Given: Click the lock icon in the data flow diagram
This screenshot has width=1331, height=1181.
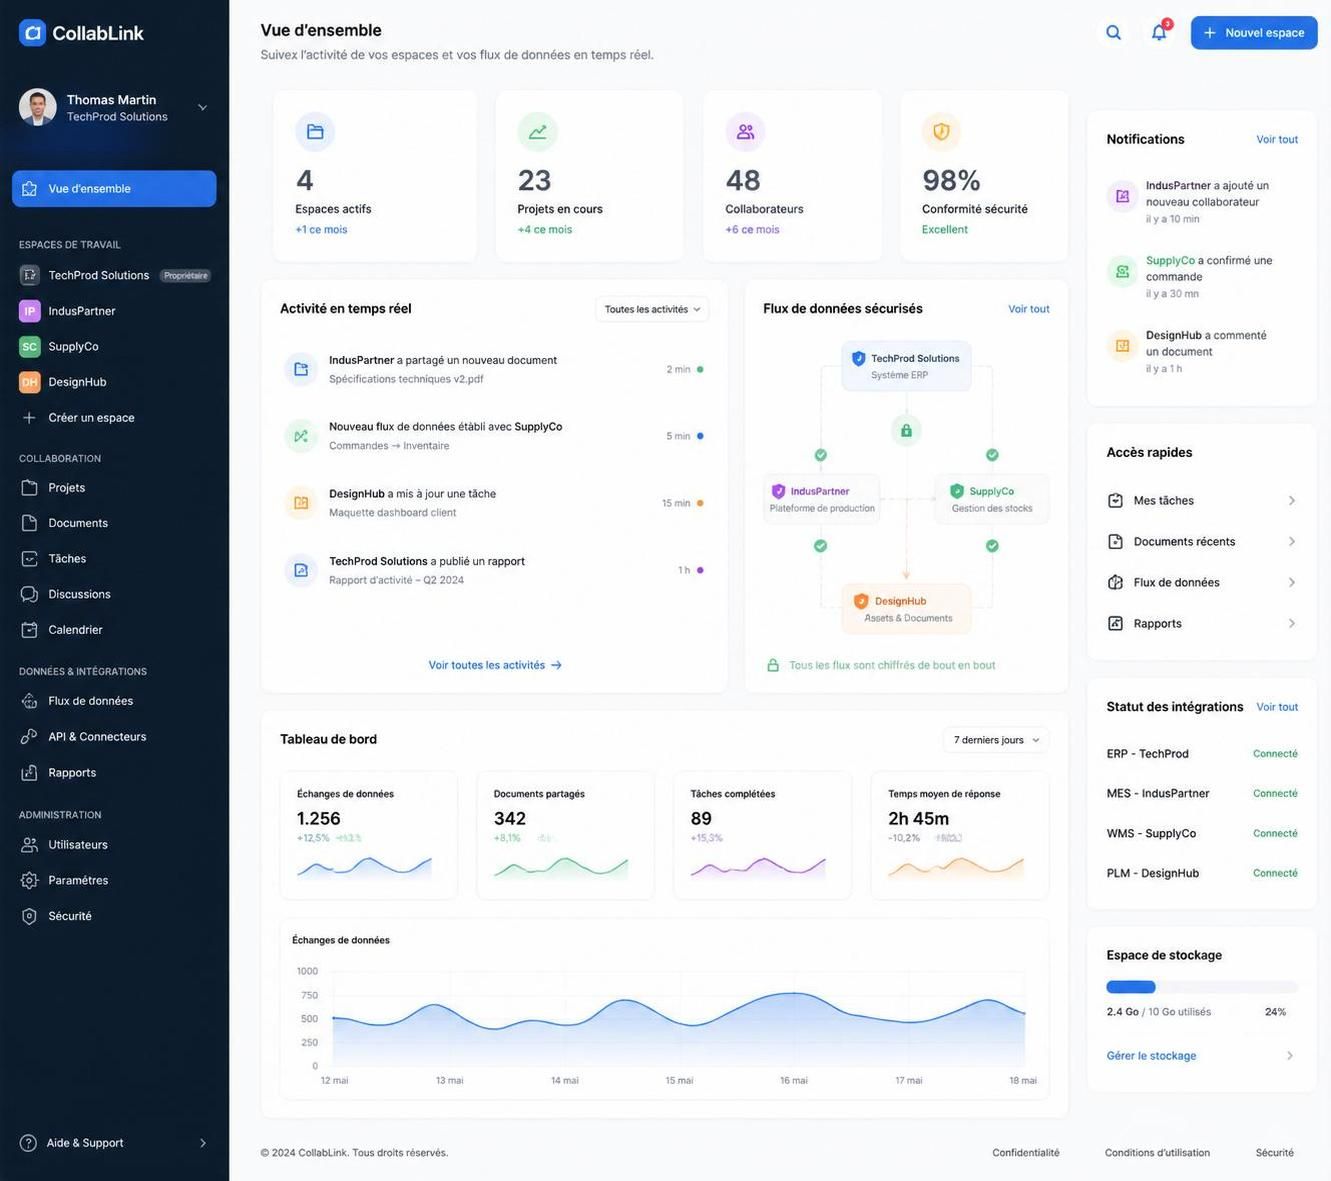Looking at the screenshot, I should (x=906, y=431).
